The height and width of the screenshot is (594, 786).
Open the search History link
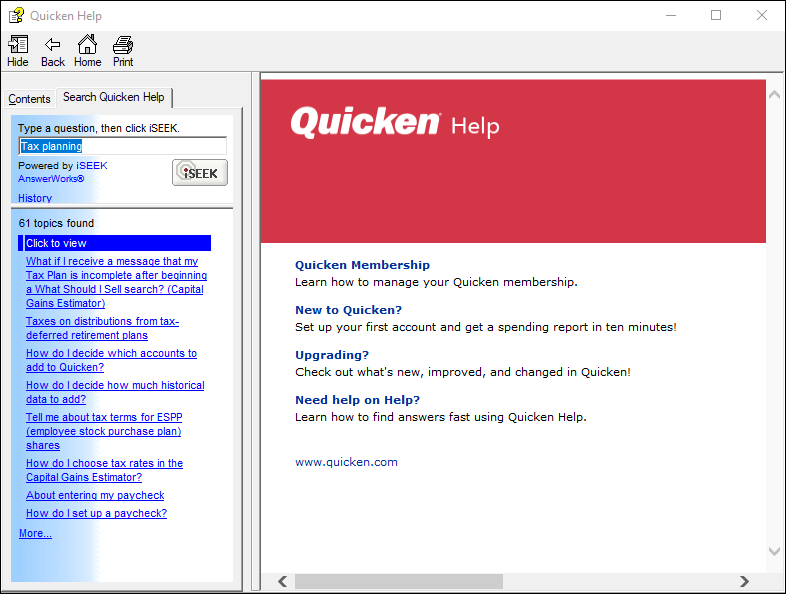pos(35,198)
